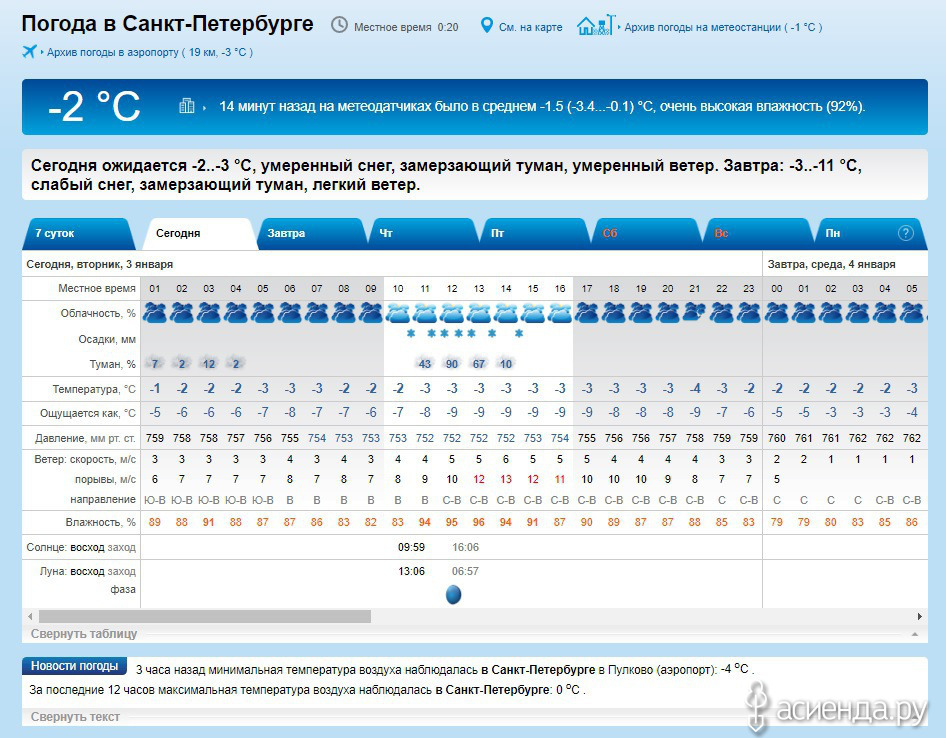Click the Облачность, % row label

coord(98,313)
